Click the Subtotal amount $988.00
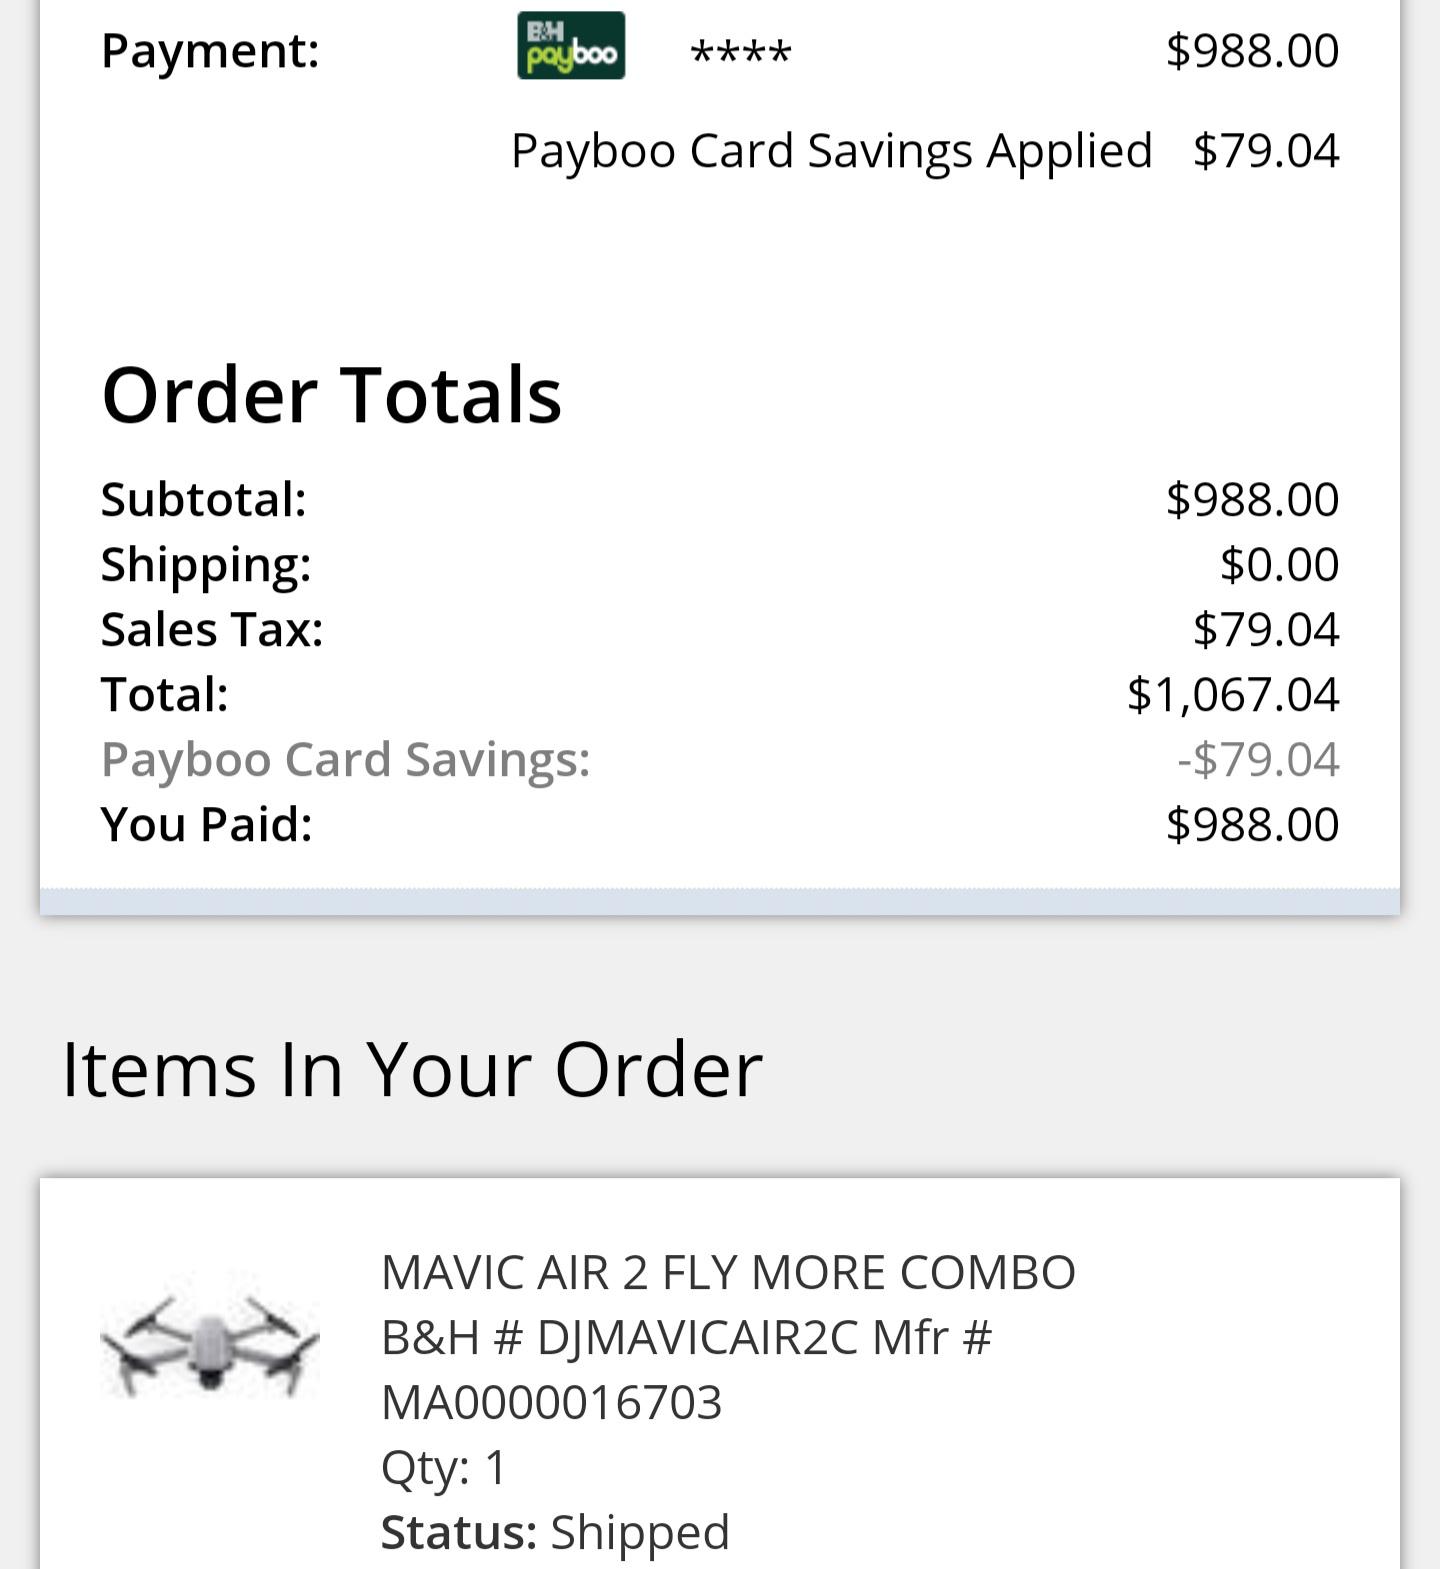This screenshot has width=1440, height=1569. [1252, 499]
